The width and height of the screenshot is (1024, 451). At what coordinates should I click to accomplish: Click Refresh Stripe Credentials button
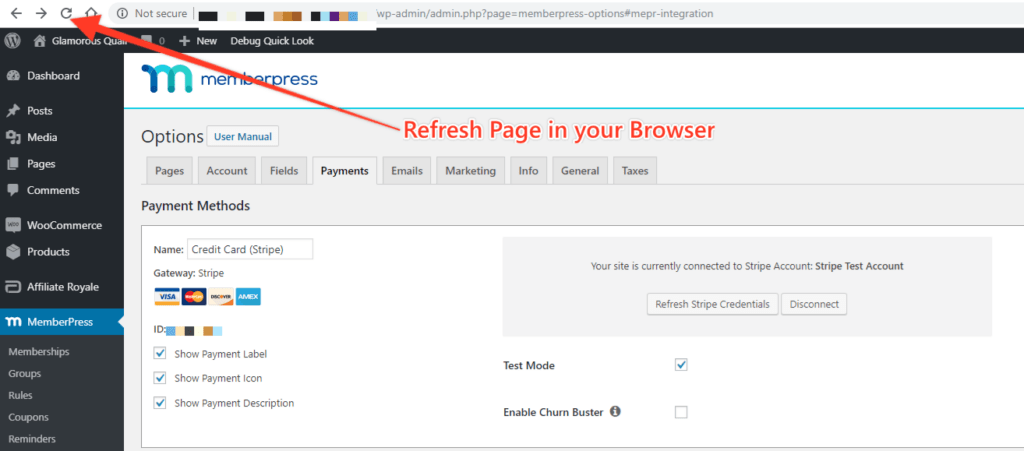click(x=712, y=304)
